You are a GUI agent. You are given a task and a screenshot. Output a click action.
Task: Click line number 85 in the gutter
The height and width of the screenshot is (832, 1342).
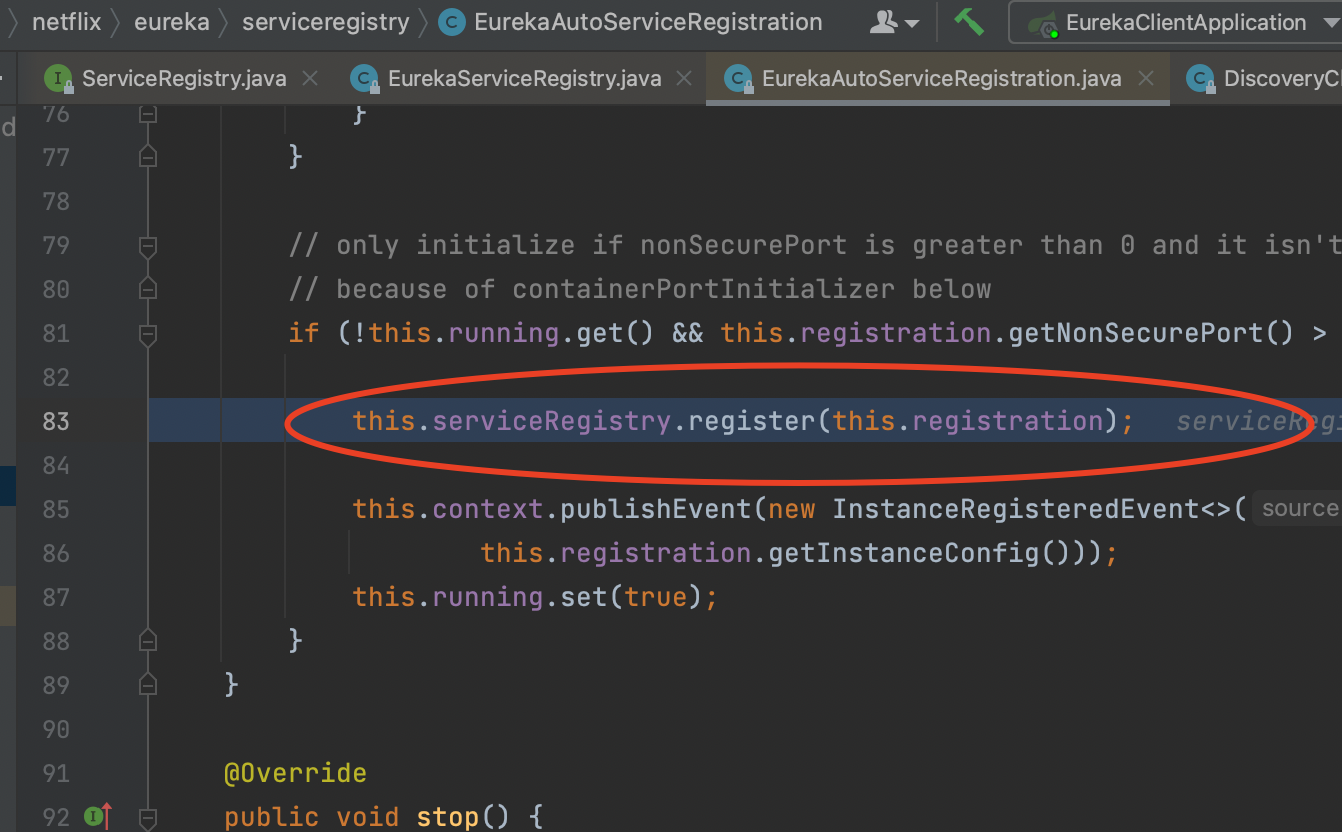pyautogui.click(x=56, y=509)
